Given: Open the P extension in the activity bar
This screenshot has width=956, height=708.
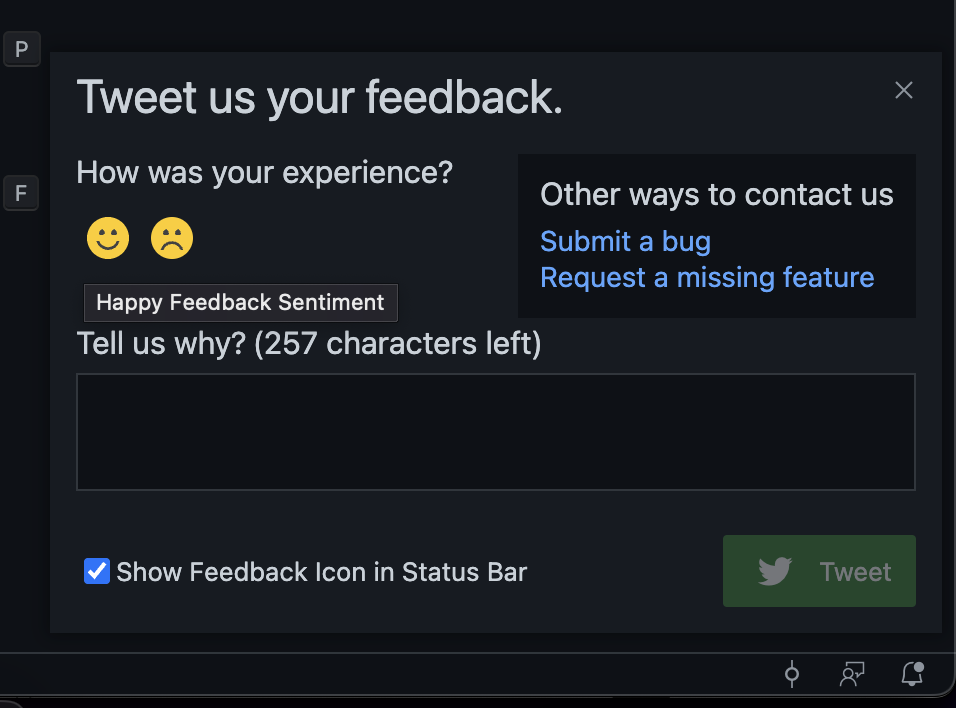Looking at the screenshot, I should 21,48.
